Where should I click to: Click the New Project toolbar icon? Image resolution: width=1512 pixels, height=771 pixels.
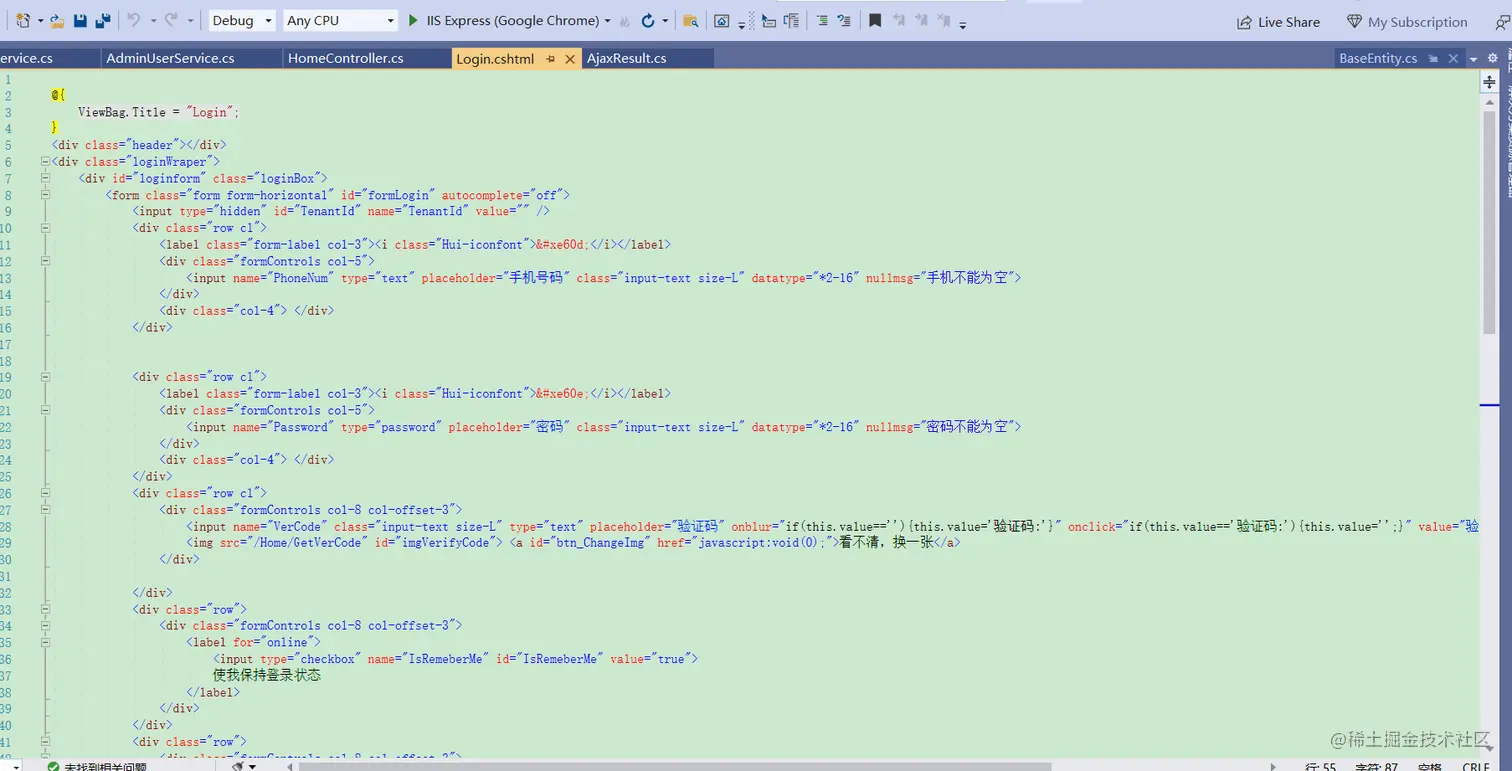tap(23, 20)
